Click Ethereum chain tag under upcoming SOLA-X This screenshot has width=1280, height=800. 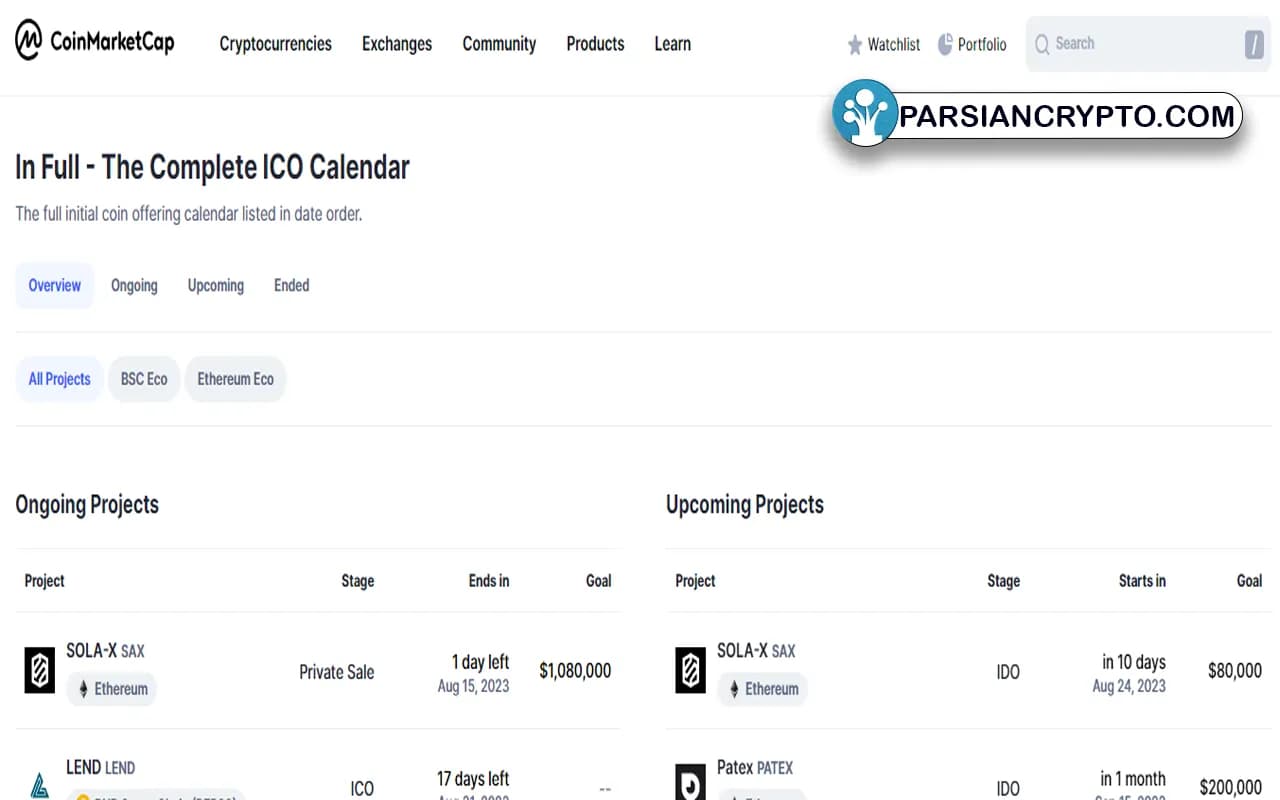coord(763,689)
